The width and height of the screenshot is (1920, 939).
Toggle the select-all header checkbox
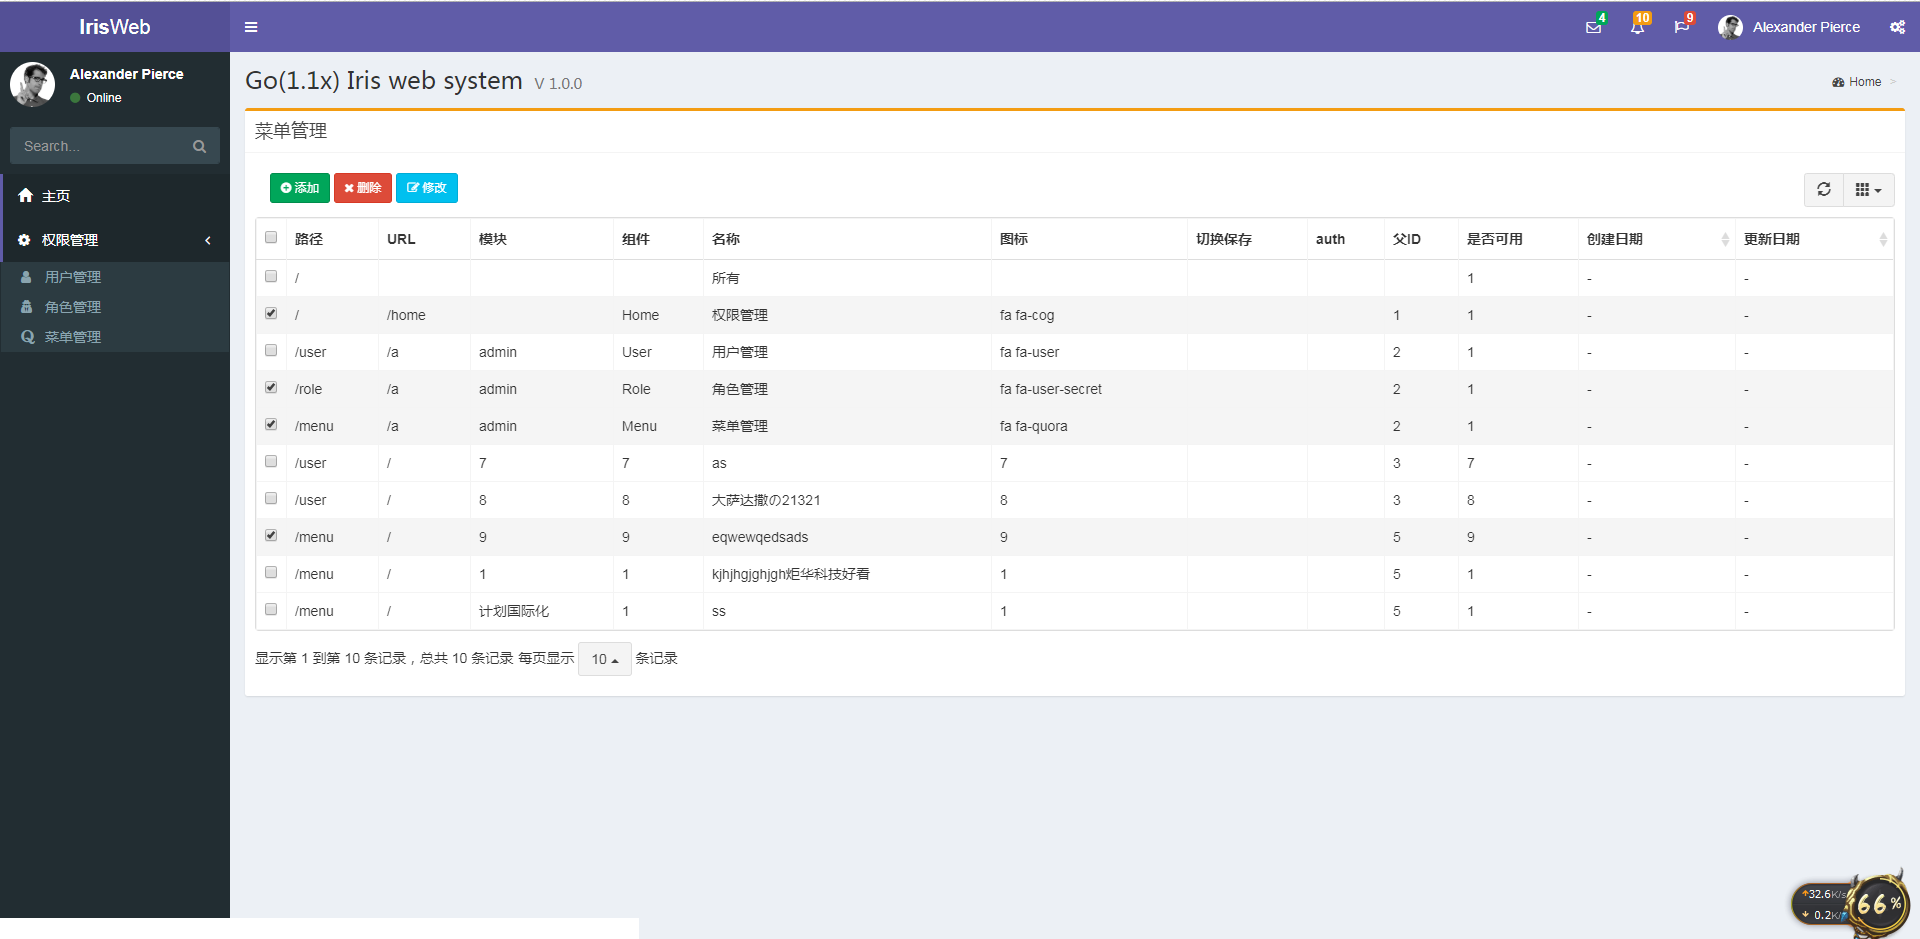271,237
